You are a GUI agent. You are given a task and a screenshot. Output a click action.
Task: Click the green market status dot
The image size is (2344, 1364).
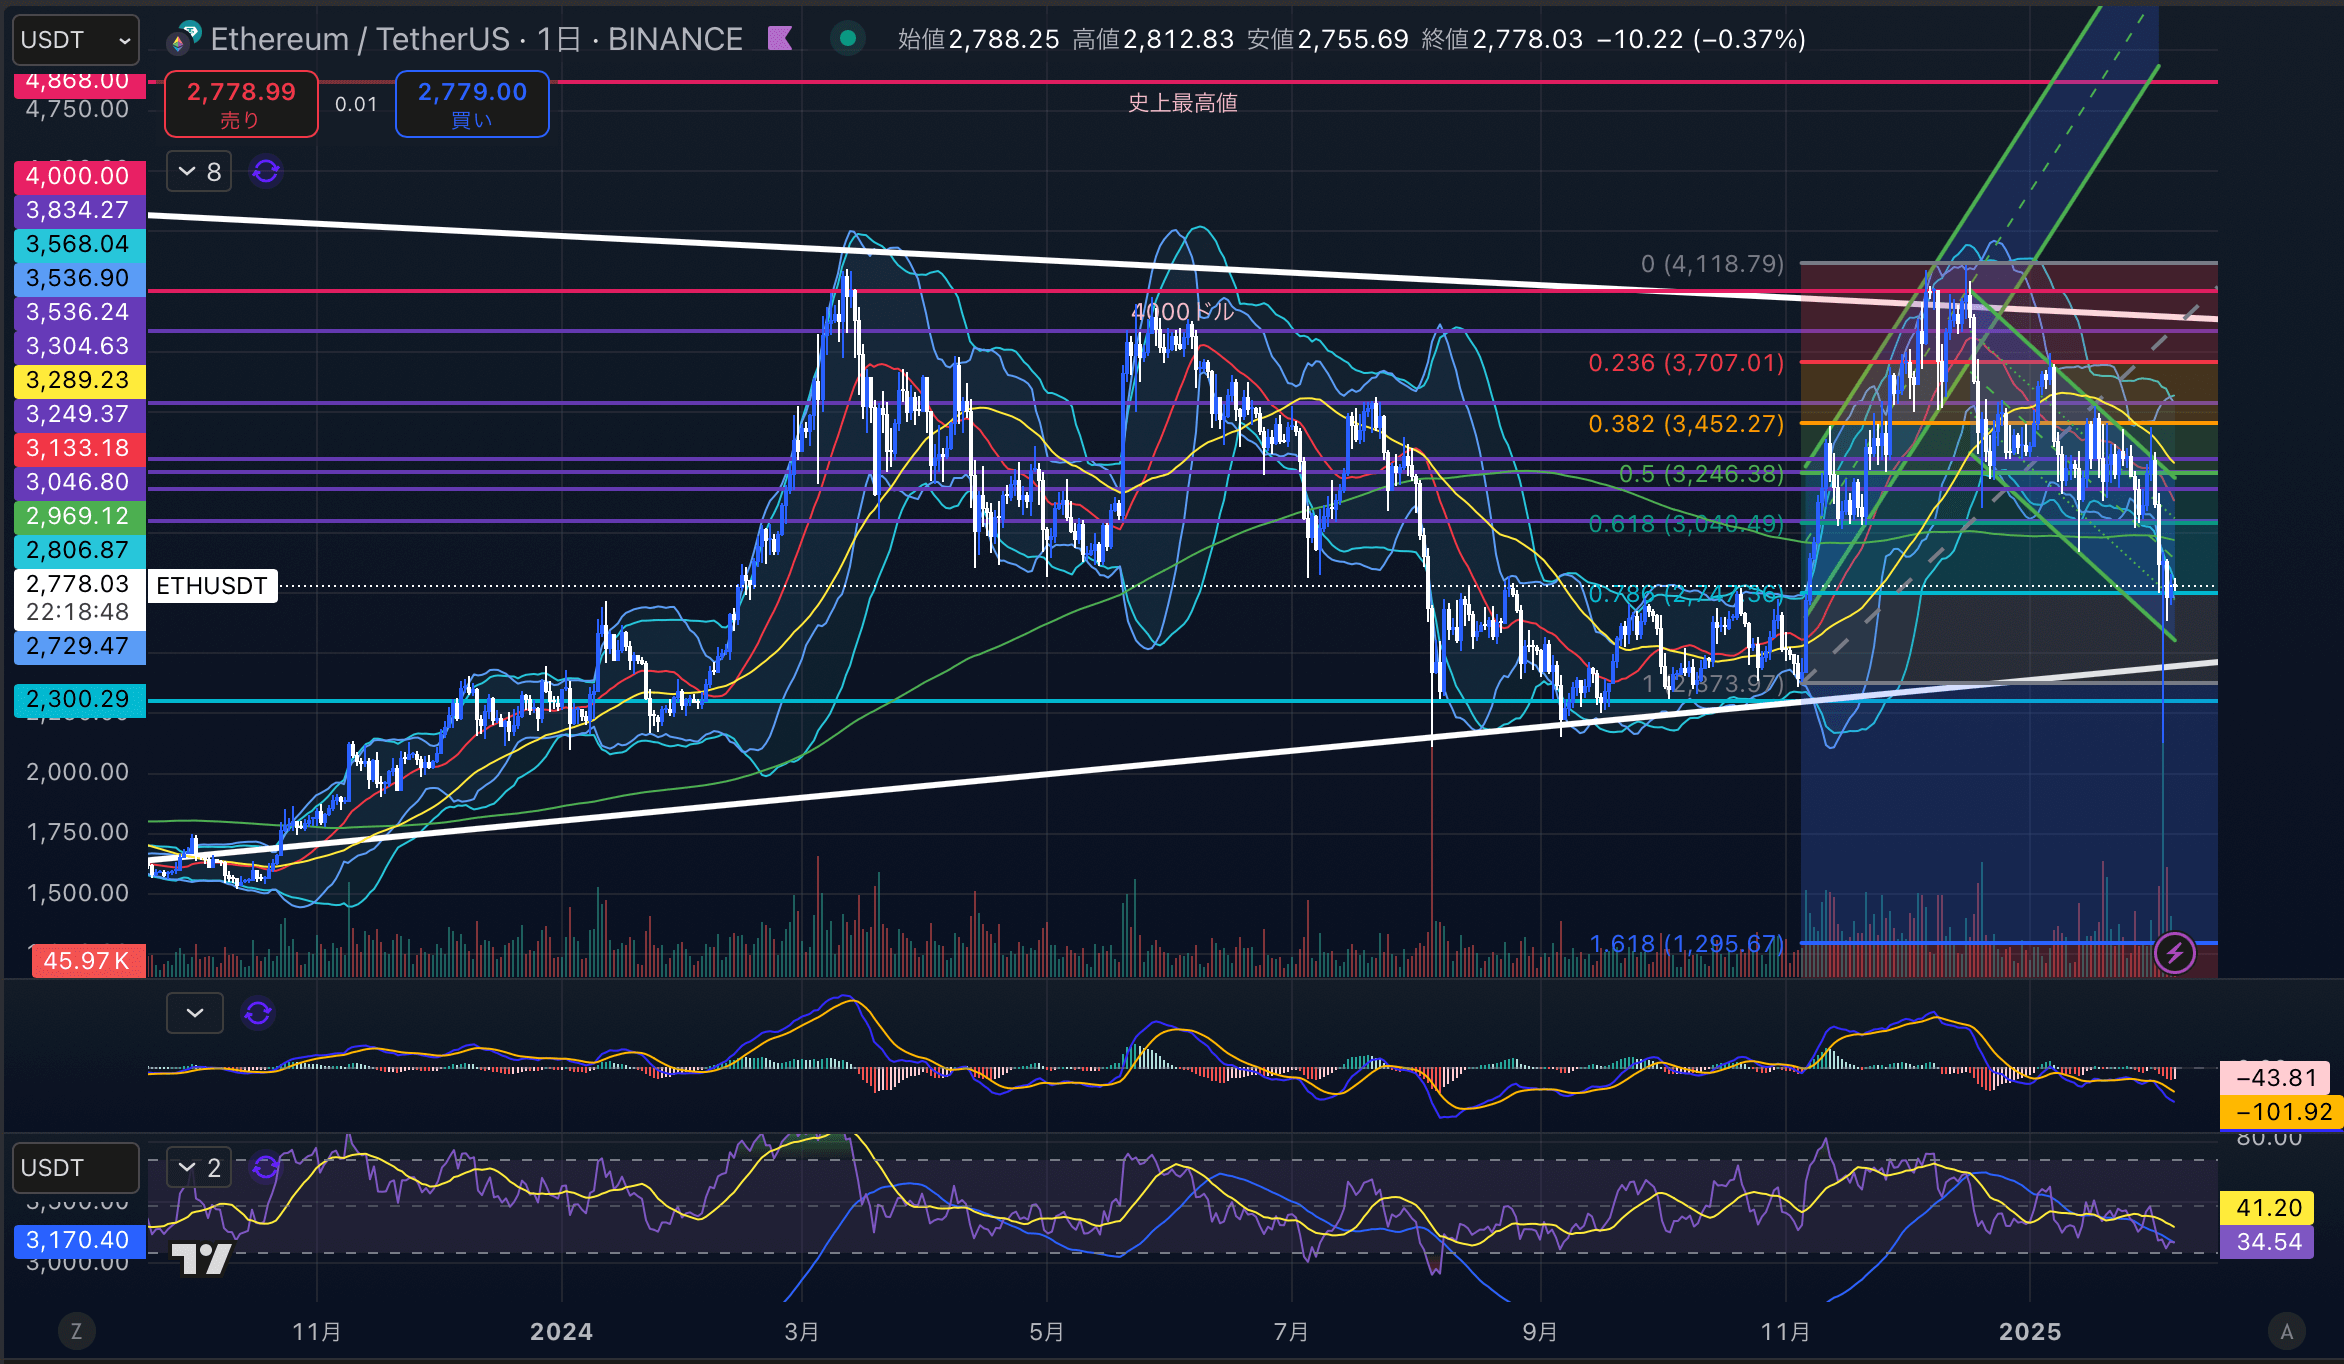tap(848, 39)
